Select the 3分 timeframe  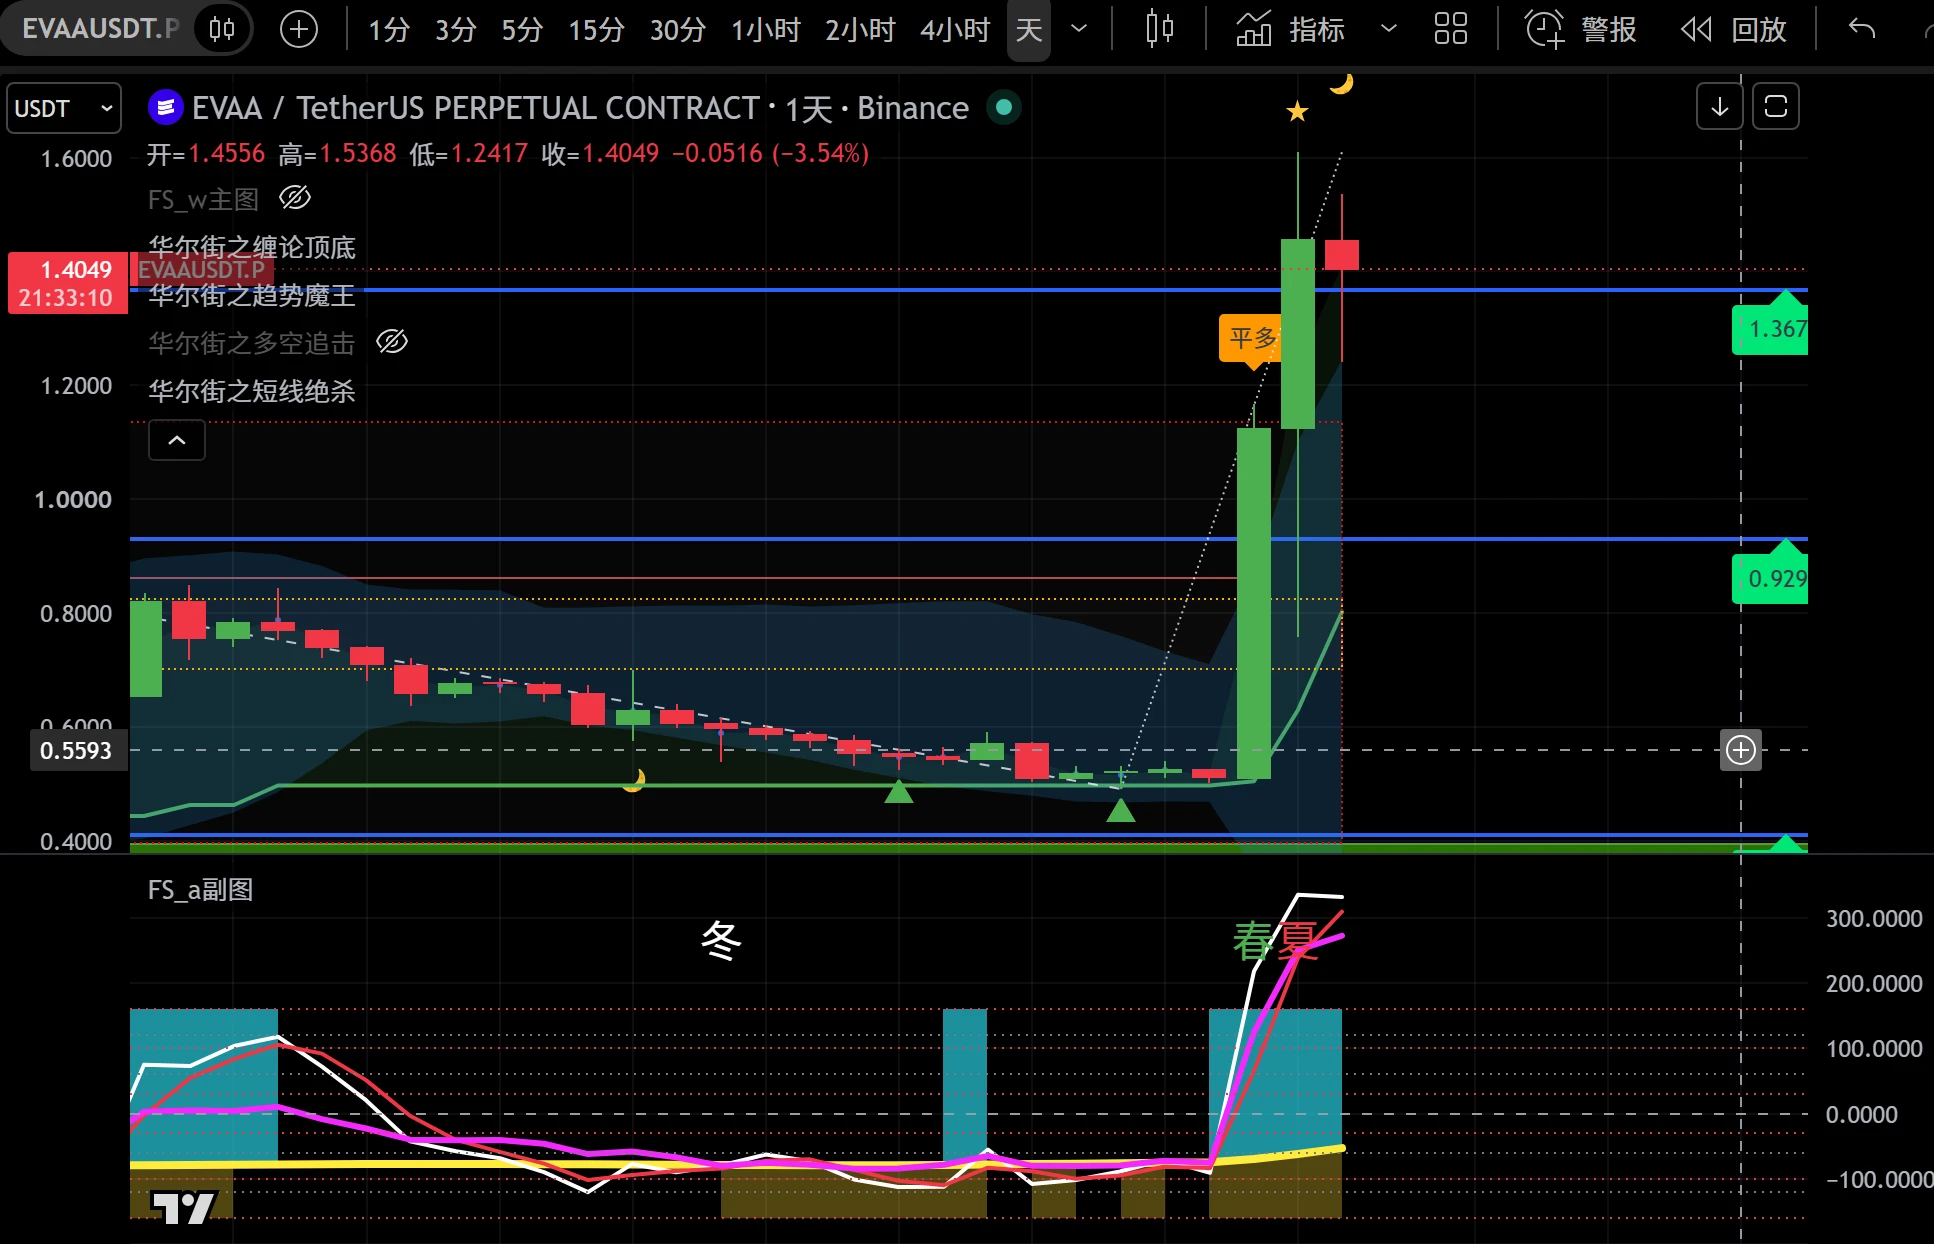(455, 30)
